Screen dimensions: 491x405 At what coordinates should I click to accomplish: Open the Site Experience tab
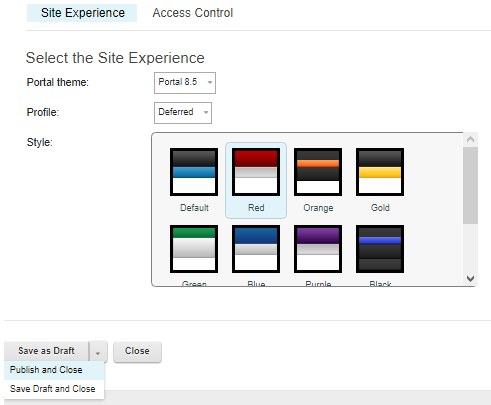[x=82, y=13]
